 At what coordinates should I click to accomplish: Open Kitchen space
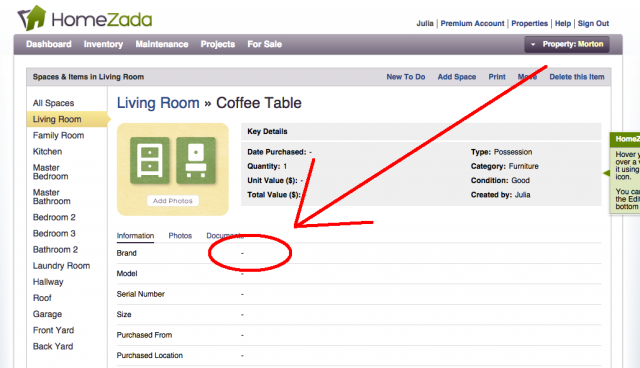[x=47, y=151]
